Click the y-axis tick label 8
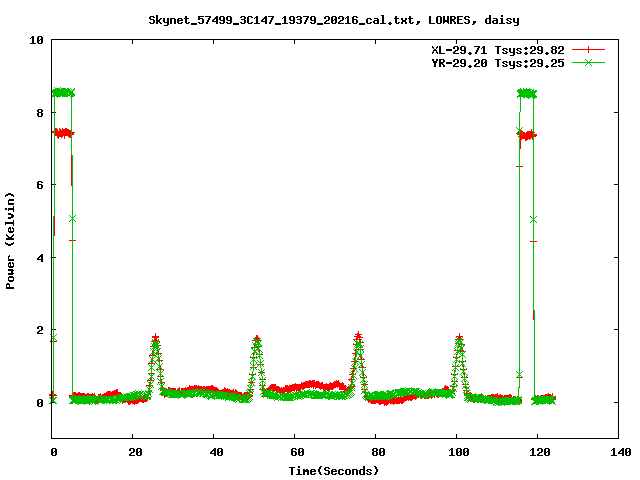640x480 pixels. (40, 113)
